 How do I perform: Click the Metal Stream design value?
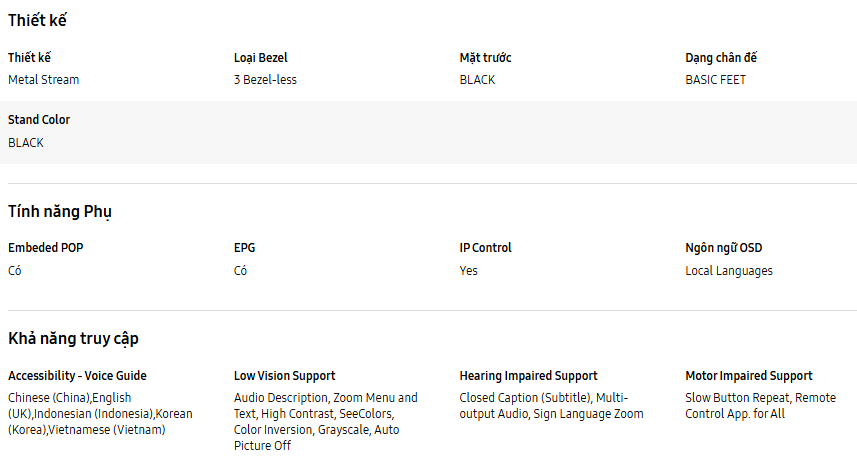tap(43, 80)
